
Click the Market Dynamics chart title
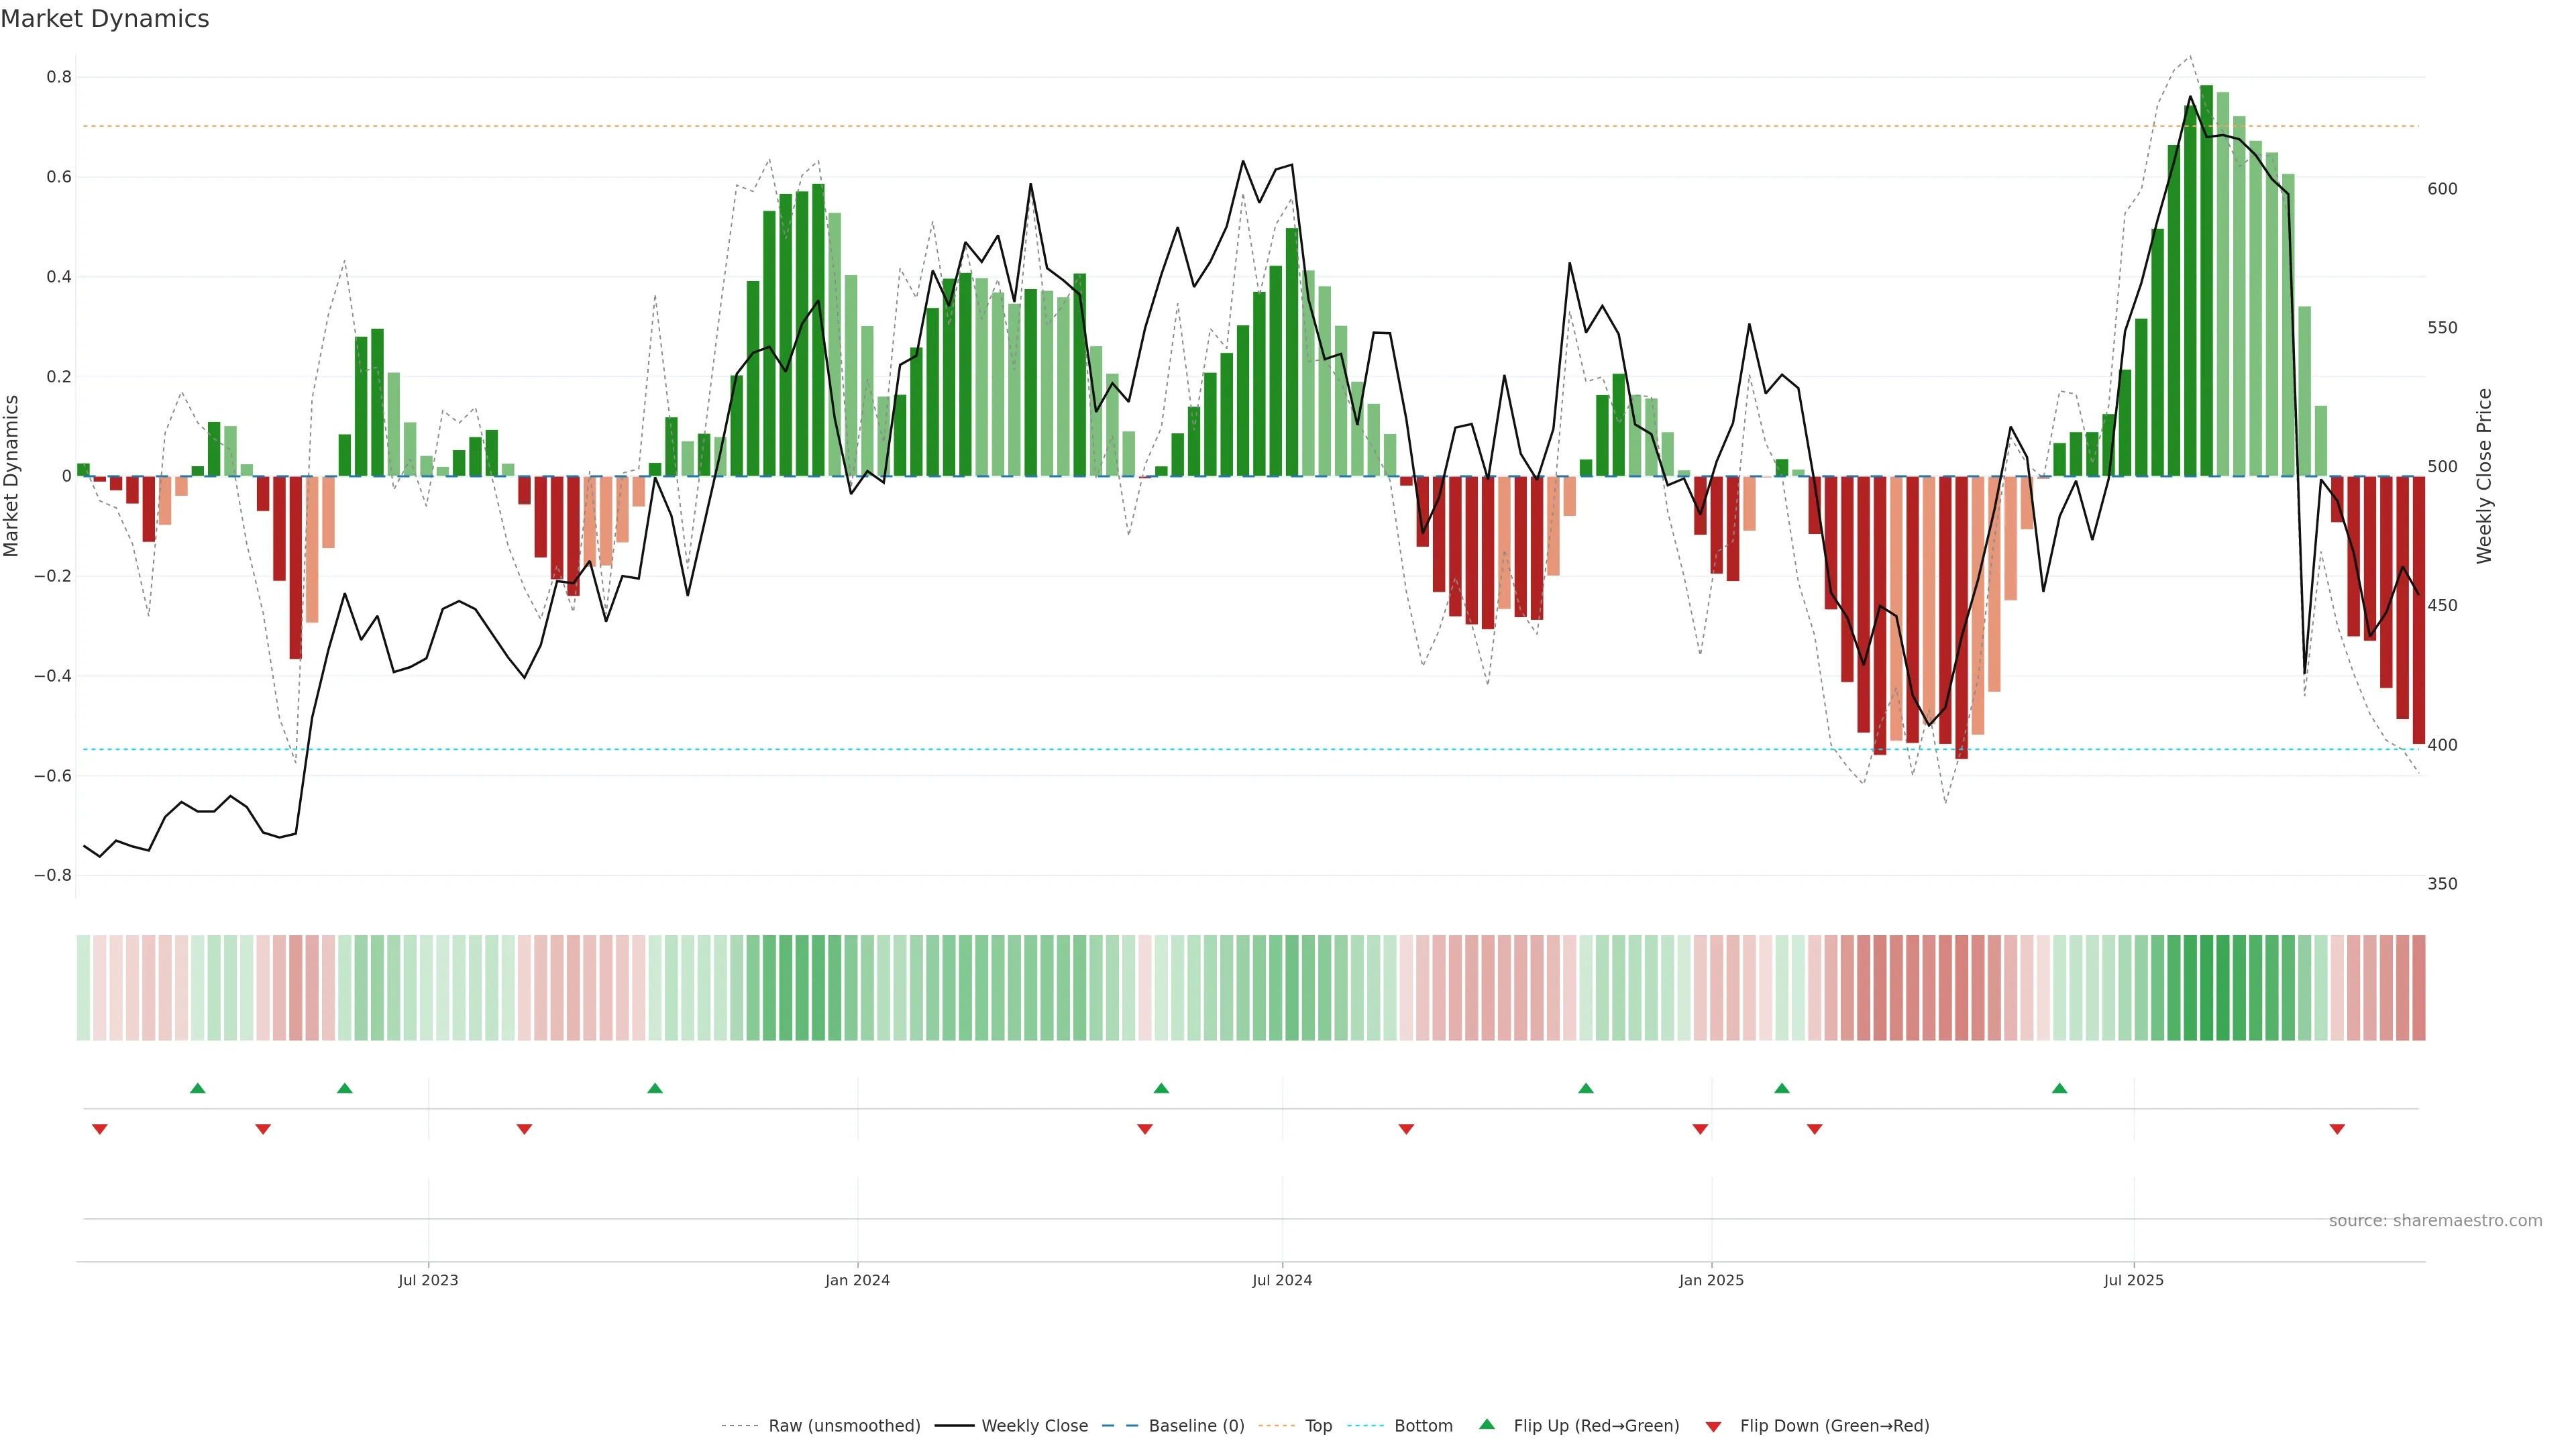click(105, 19)
